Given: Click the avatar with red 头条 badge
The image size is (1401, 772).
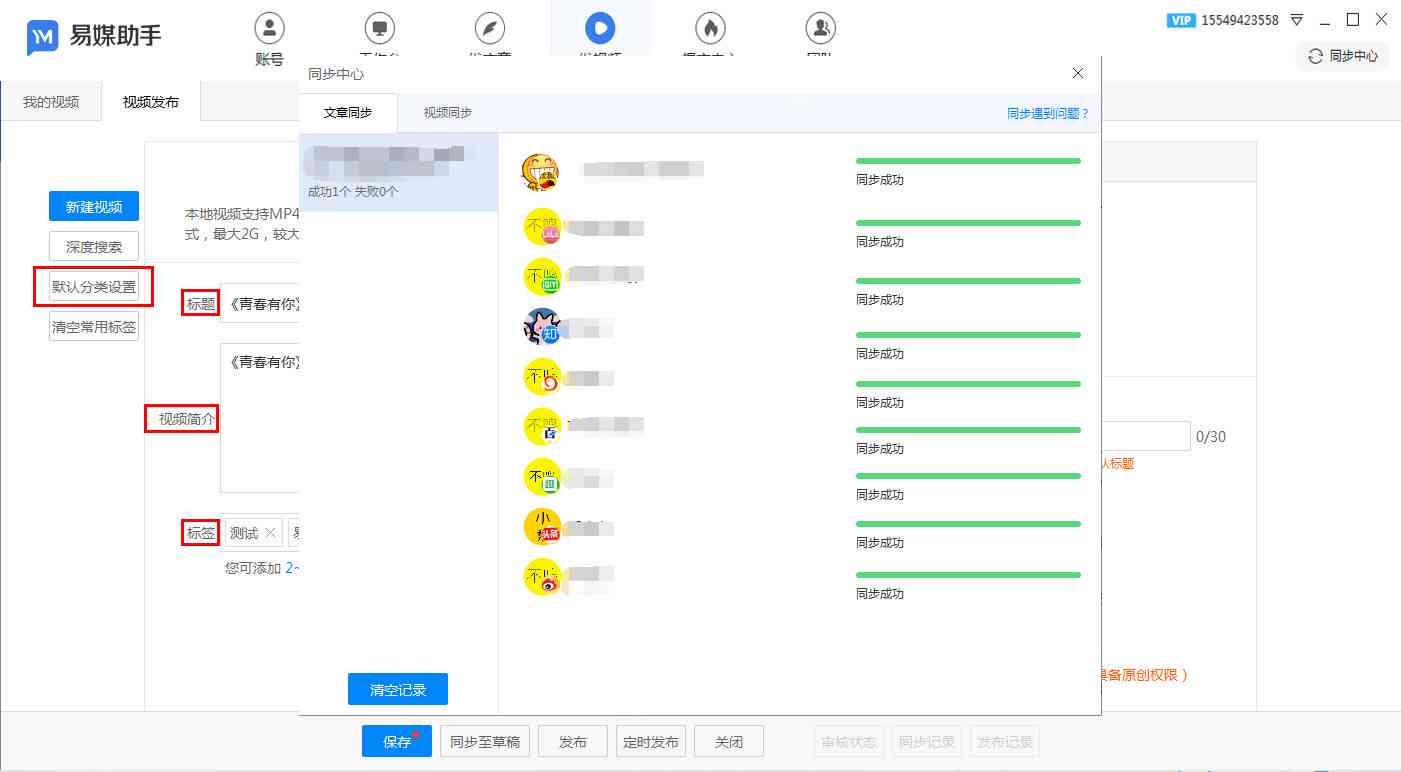Looking at the screenshot, I should click(x=543, y=526).
